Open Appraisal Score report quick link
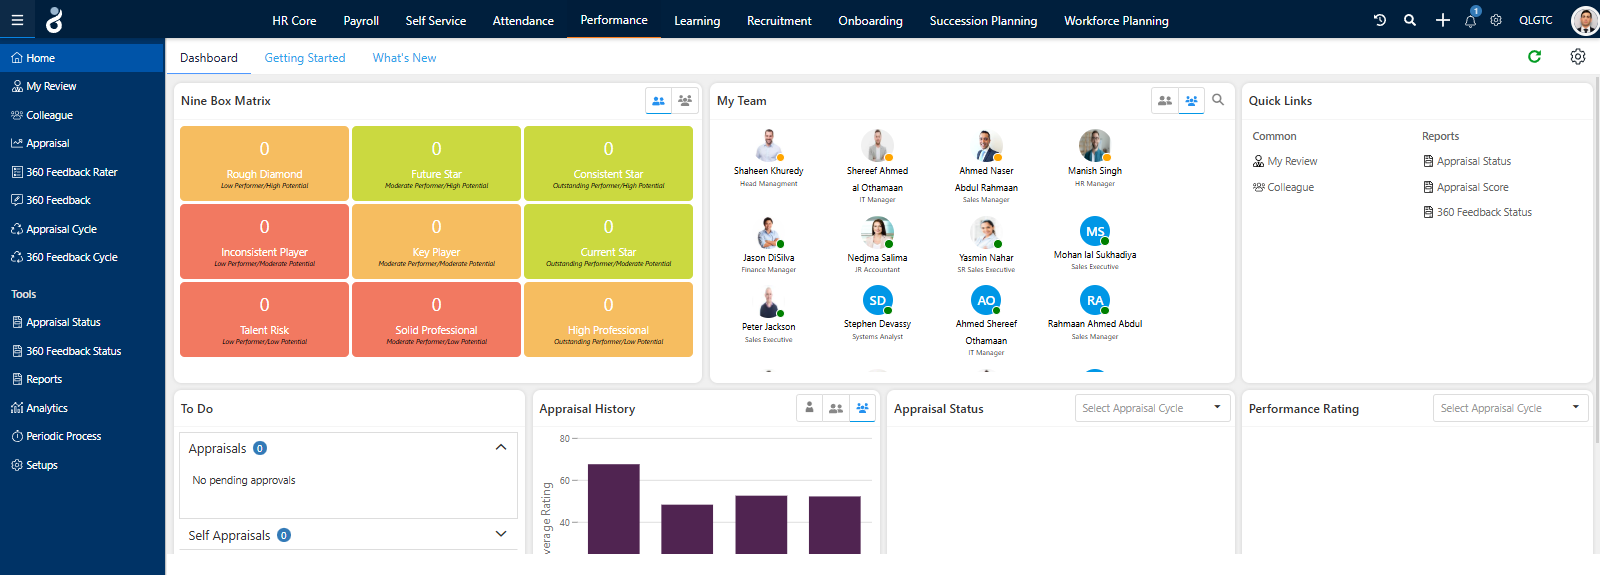The image size is (1600, 575). pos(1466,187)
